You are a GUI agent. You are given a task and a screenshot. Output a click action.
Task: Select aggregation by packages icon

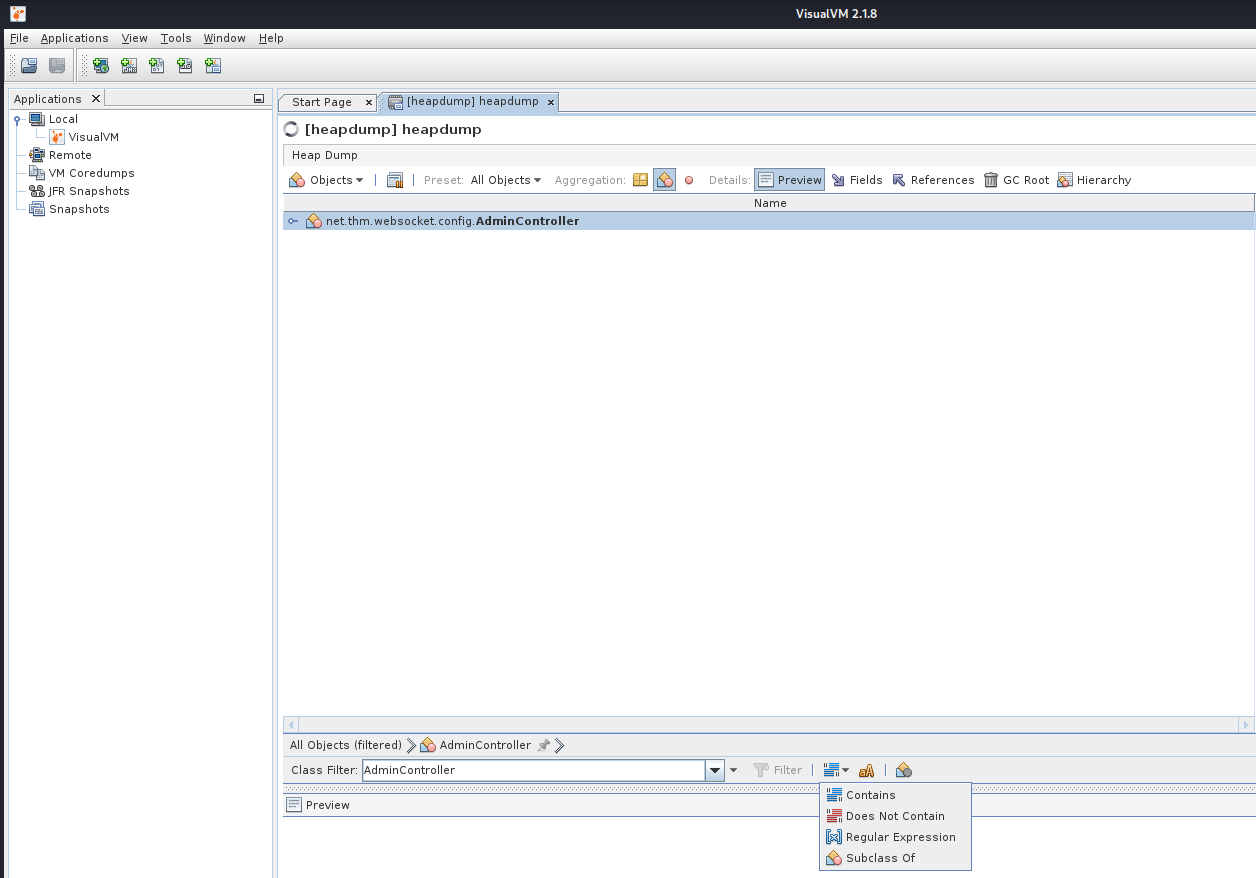click(640, 180)
